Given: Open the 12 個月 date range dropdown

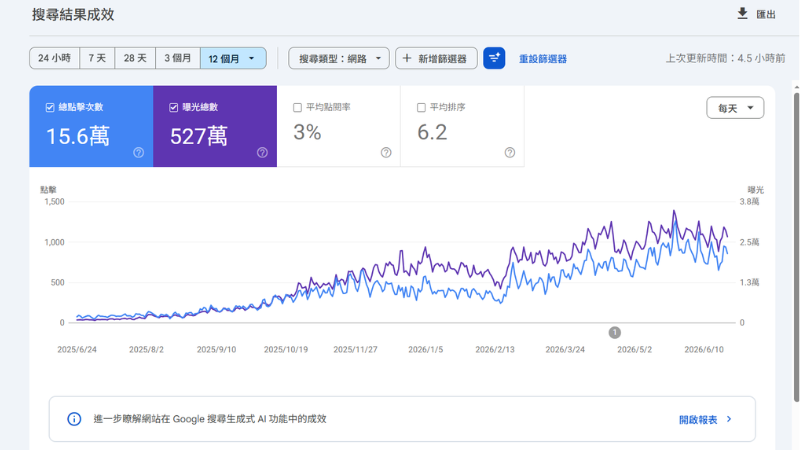Looking at the screenshot, I should click(233, 58).
